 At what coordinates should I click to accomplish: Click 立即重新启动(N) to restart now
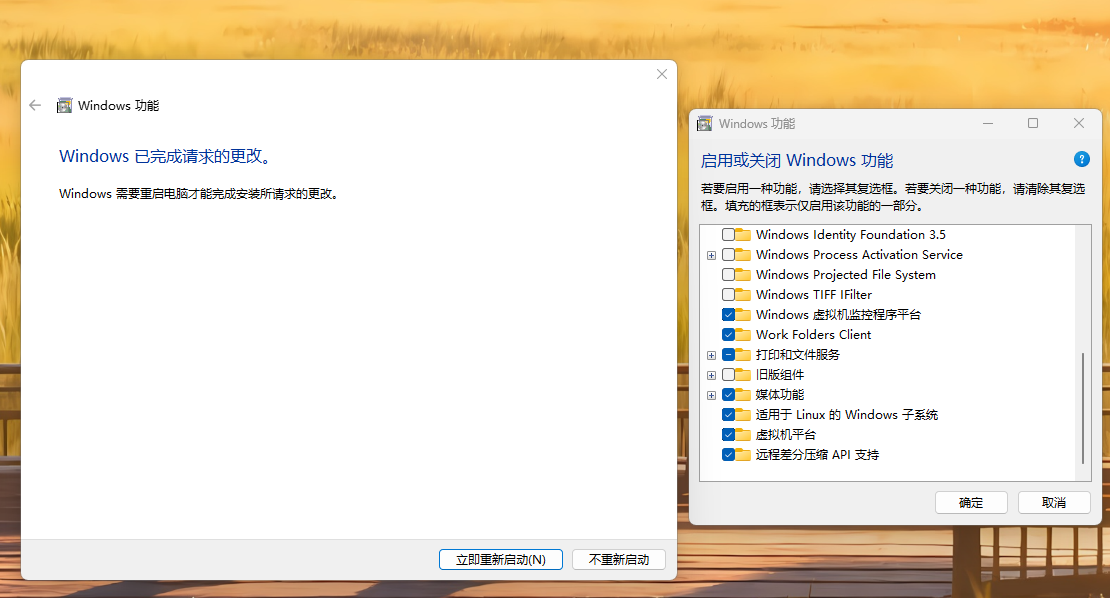(x=500, y=559)
